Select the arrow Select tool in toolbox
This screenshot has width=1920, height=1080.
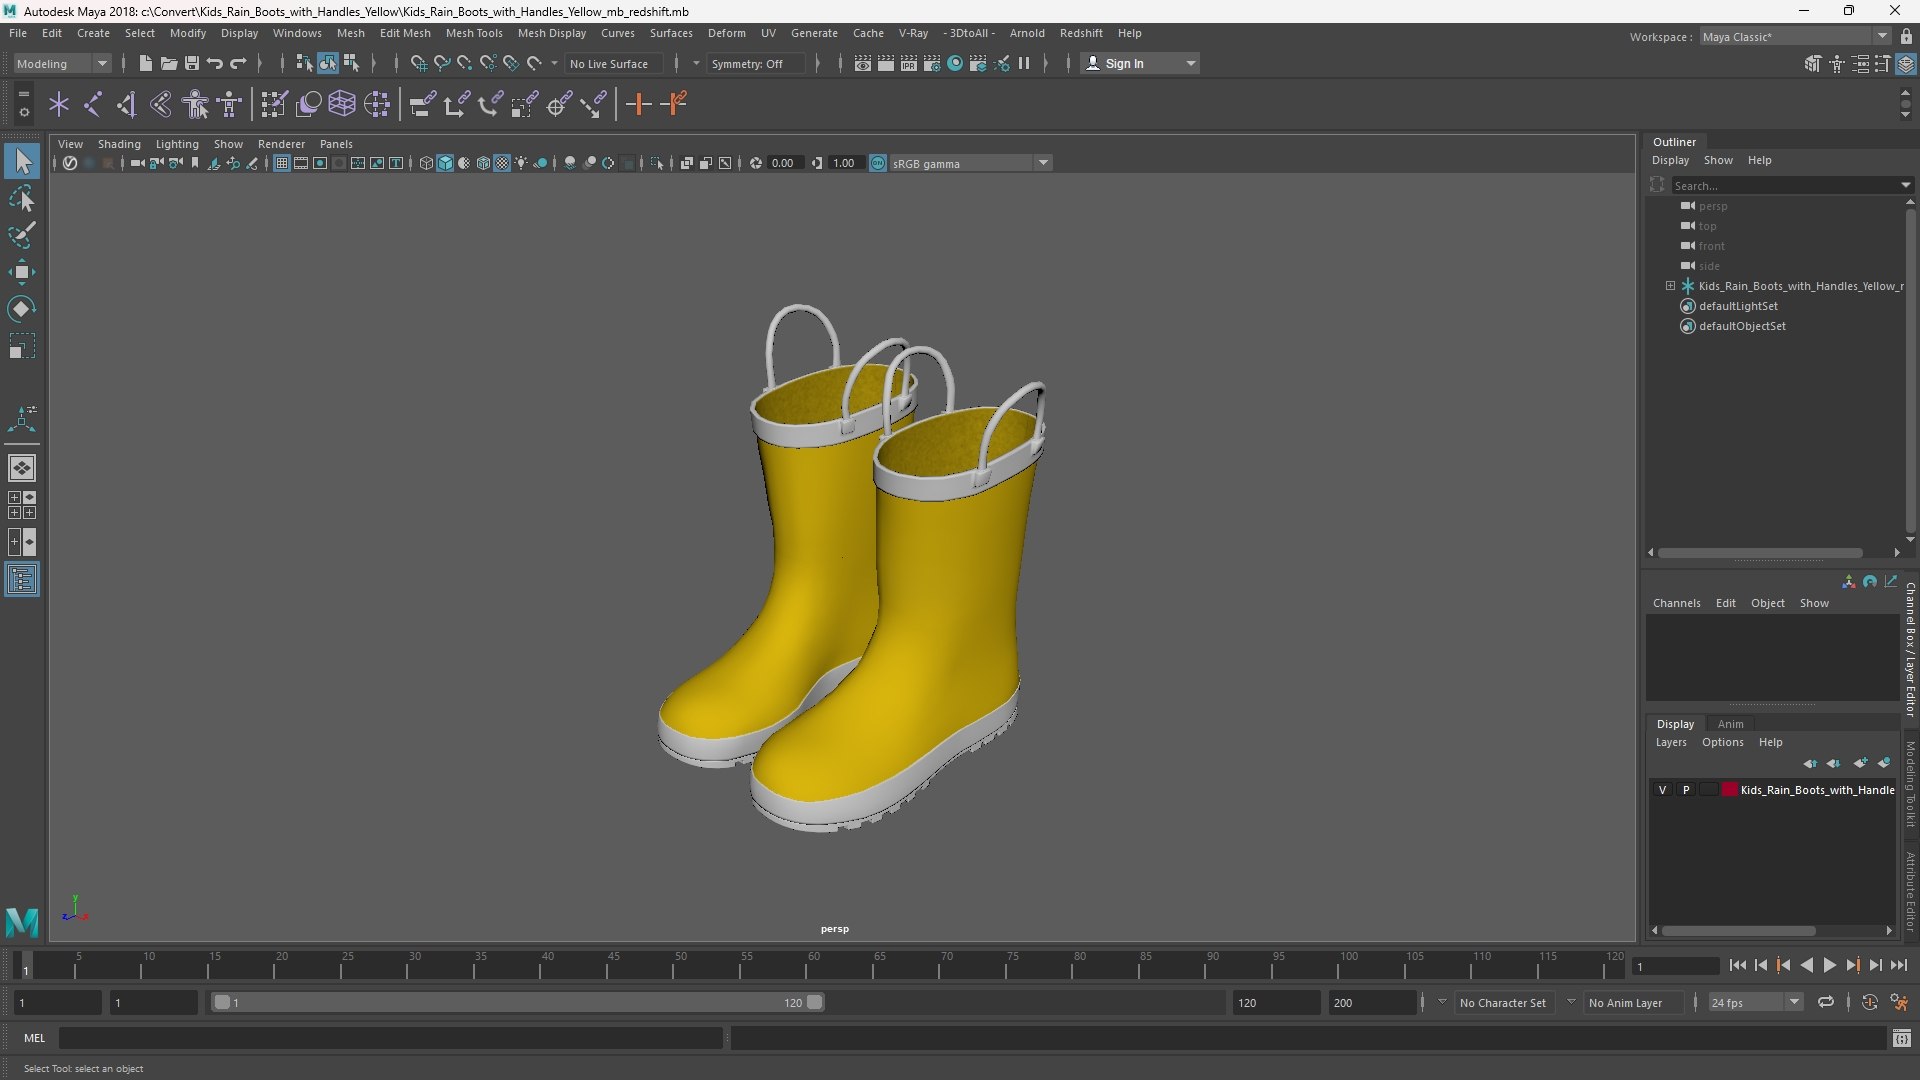tap(22, 161)
